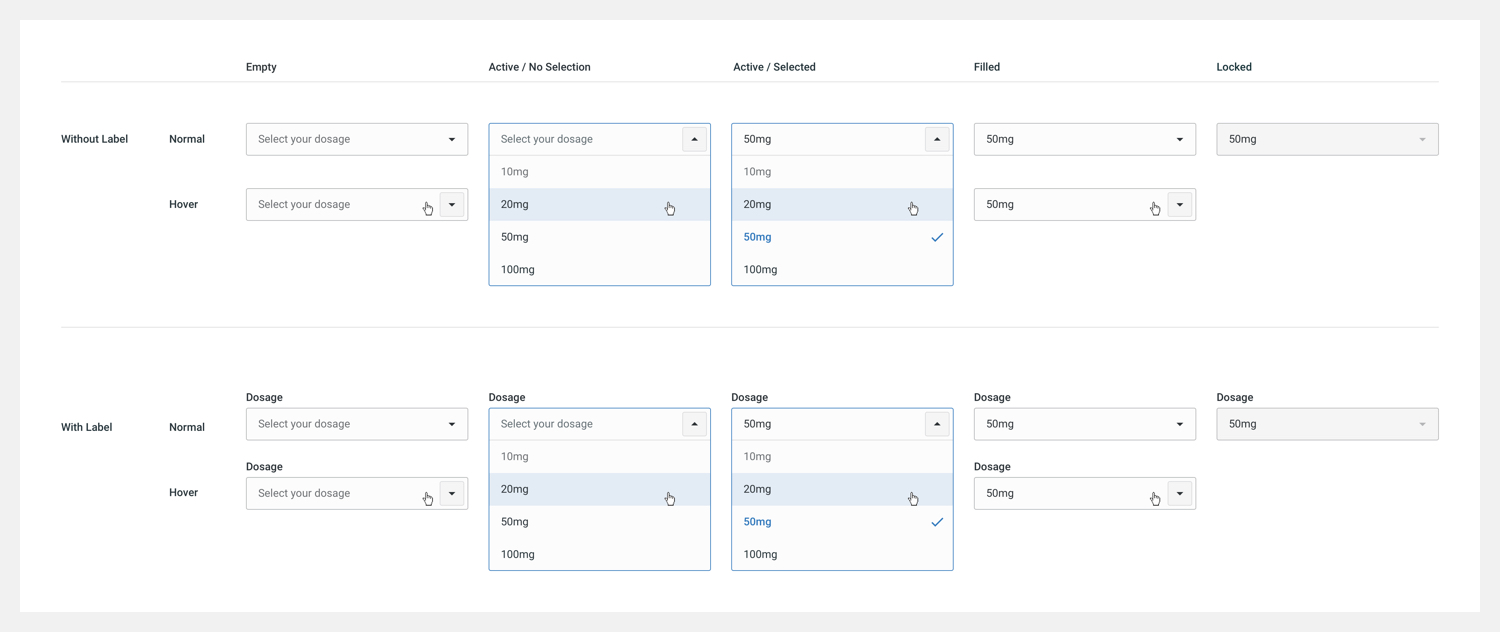Screen dimensions: 1500x632
Task: Click placeholder in Without Label Active / No Selection header
Action: (547, 139)
